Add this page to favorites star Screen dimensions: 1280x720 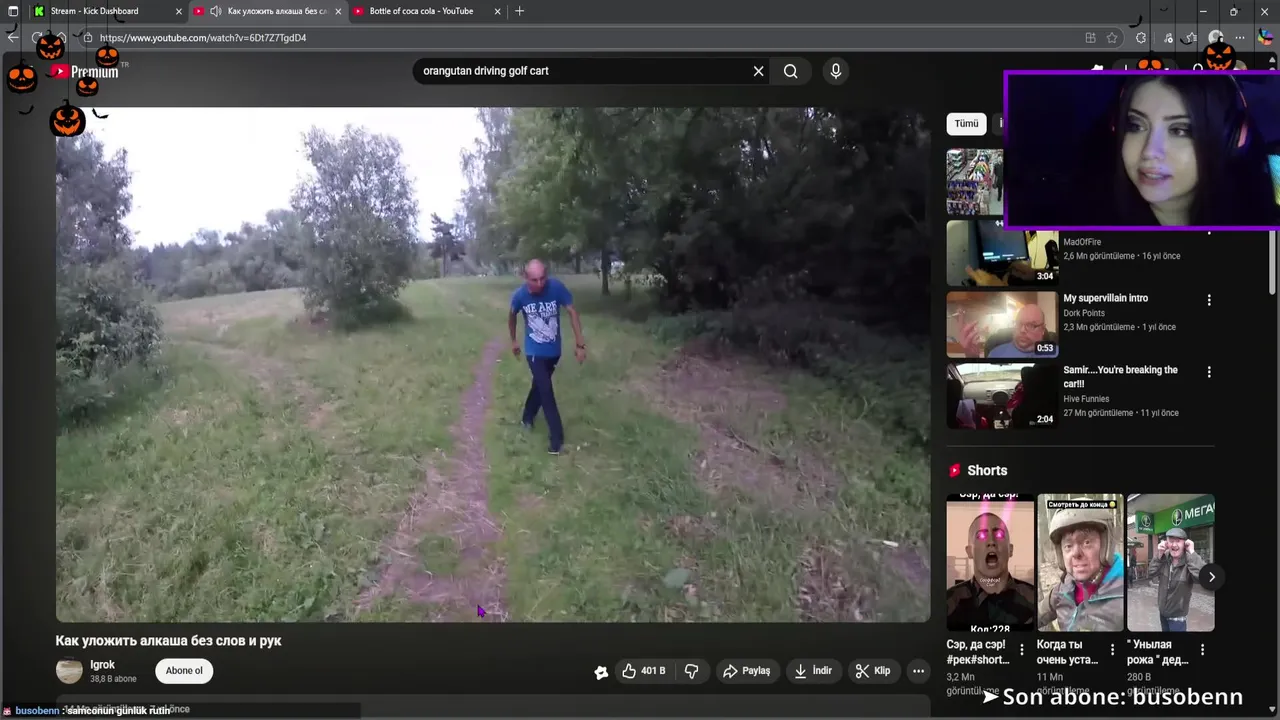(1112, 38)
